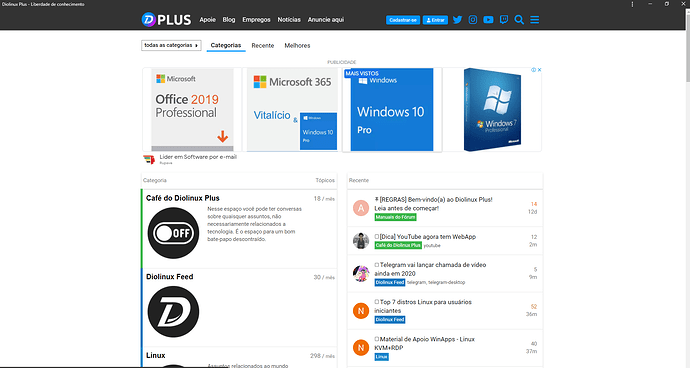Open the 'Anuncie aqui' menu item
Viewport: 690px width, 368px height.
(x=326, y=20)
